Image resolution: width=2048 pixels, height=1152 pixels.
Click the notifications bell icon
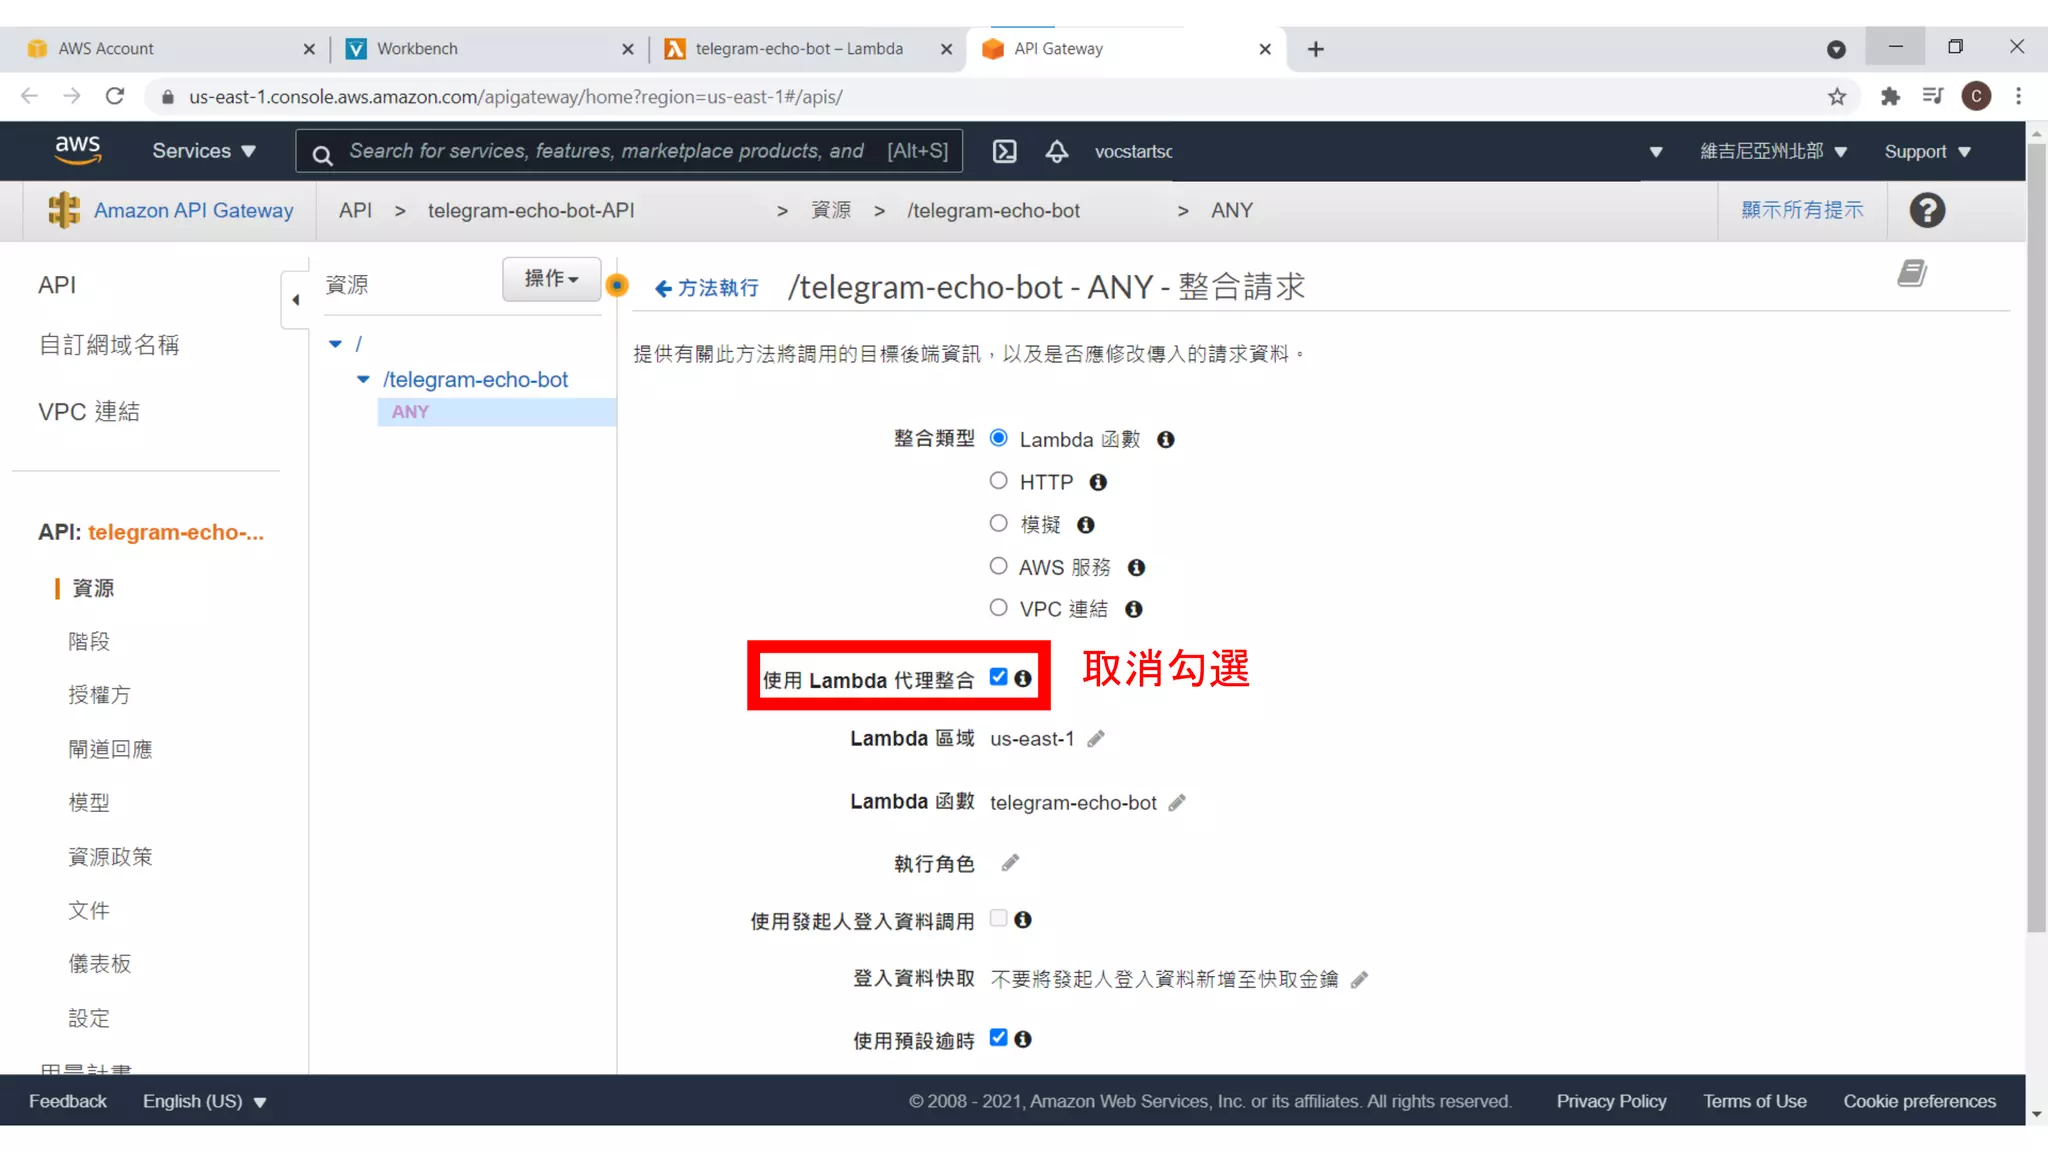coord(1056,151)
